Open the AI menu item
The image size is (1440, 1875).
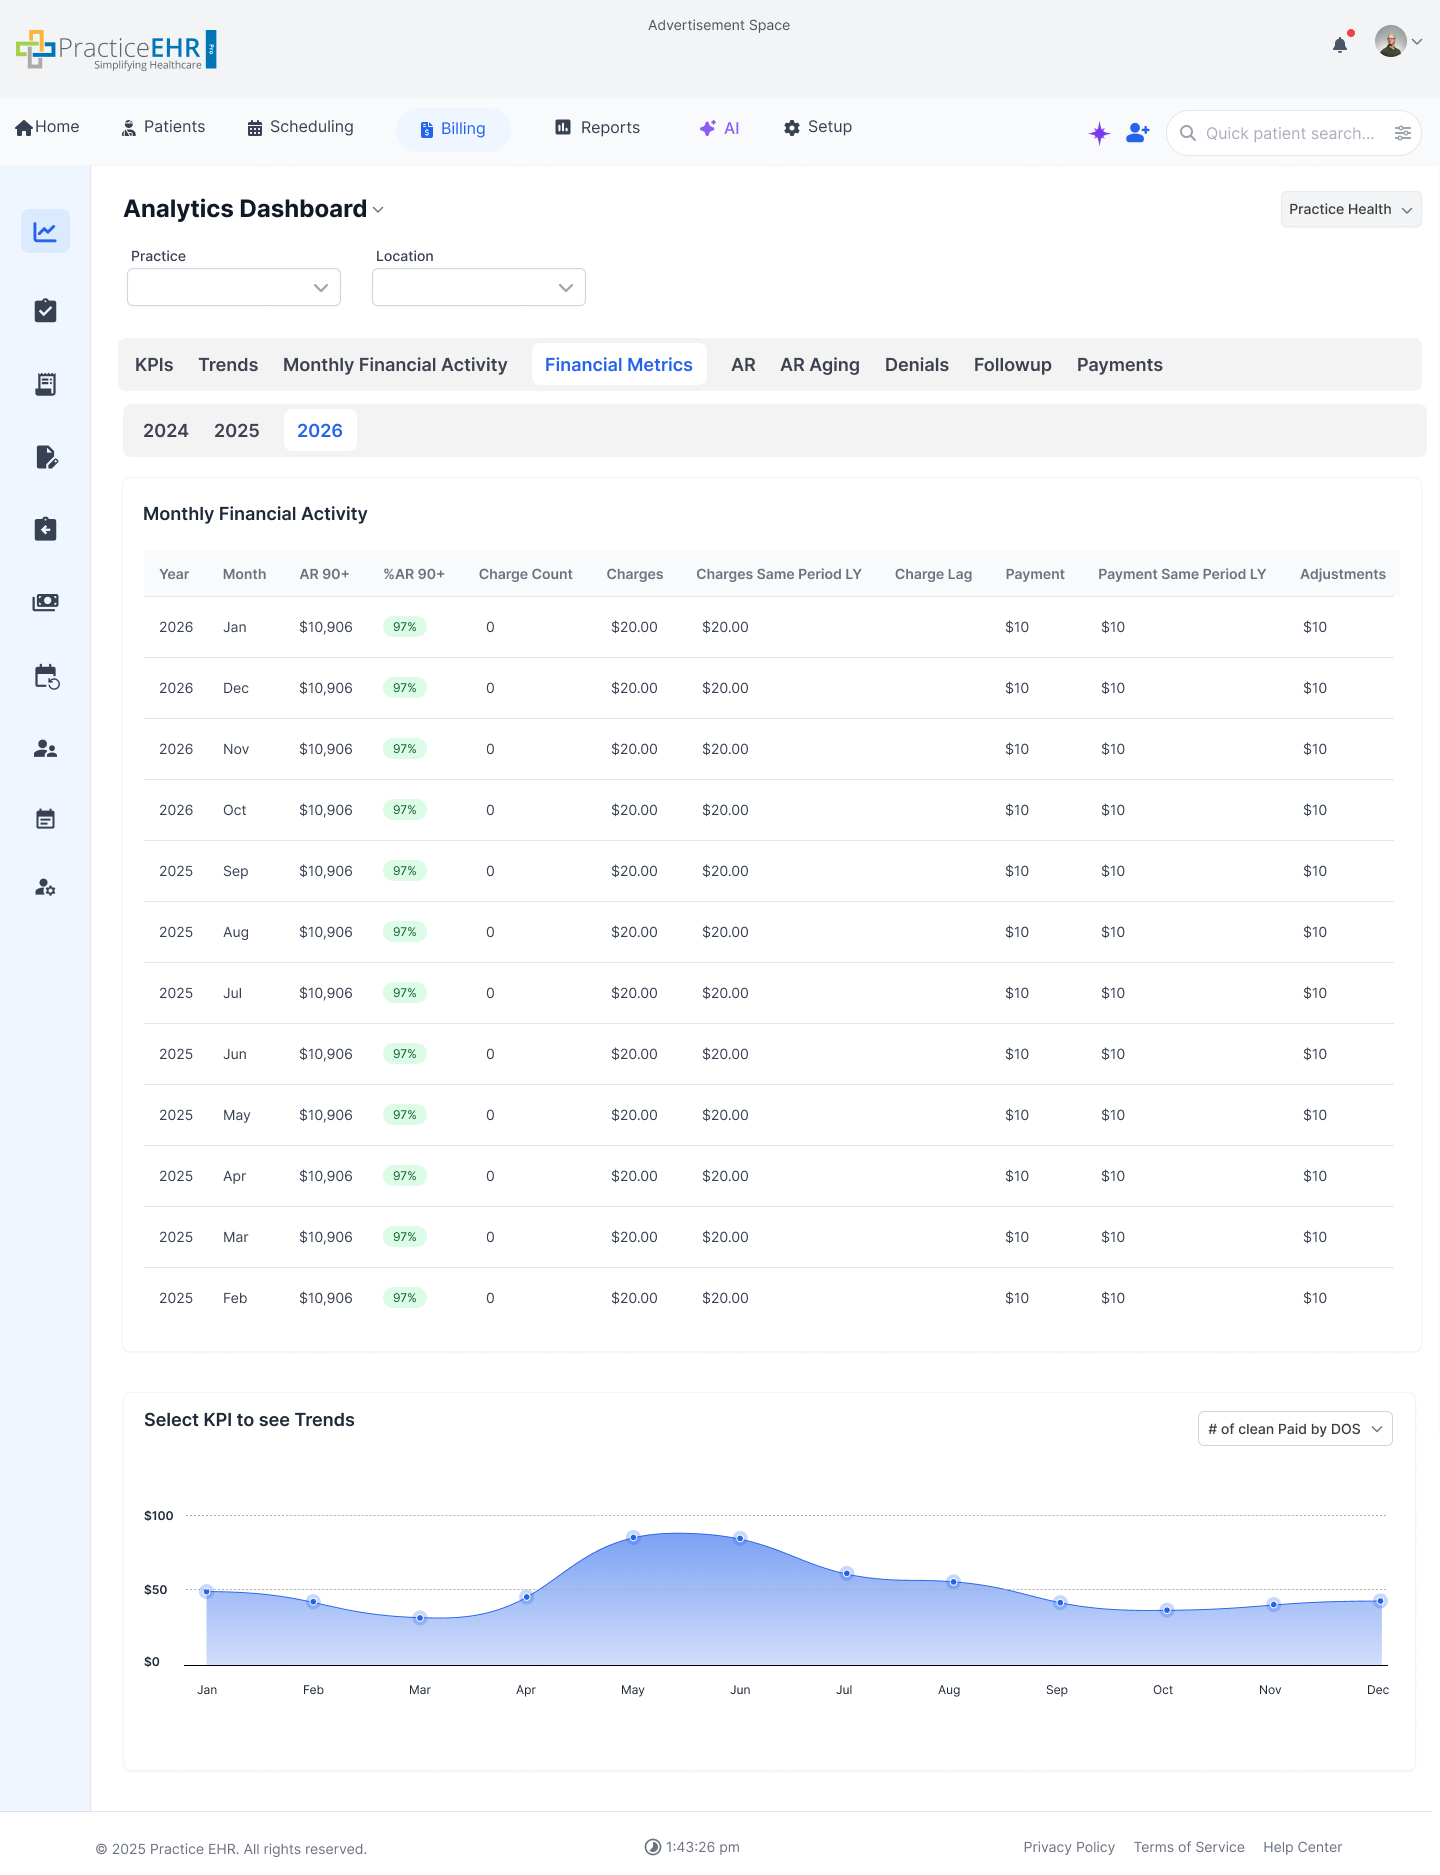tap(719, 128)
